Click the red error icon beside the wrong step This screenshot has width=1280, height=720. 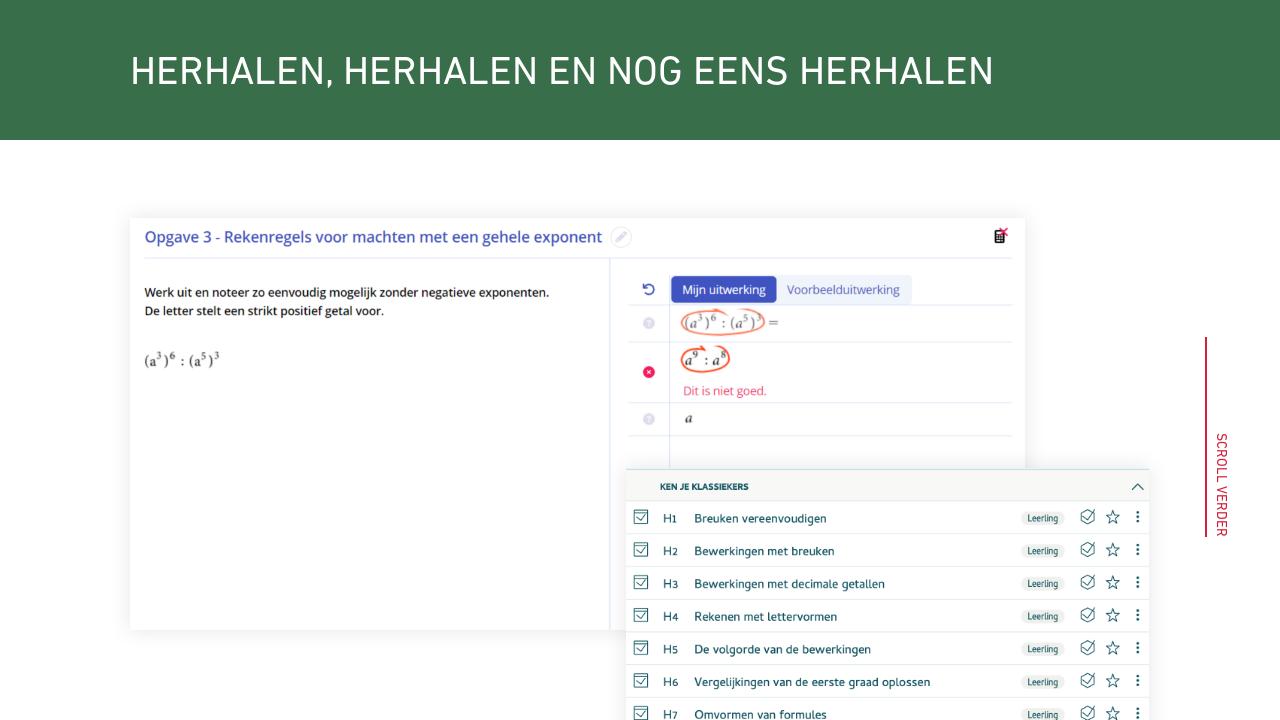pyautogui.click(x=648, y=372)
